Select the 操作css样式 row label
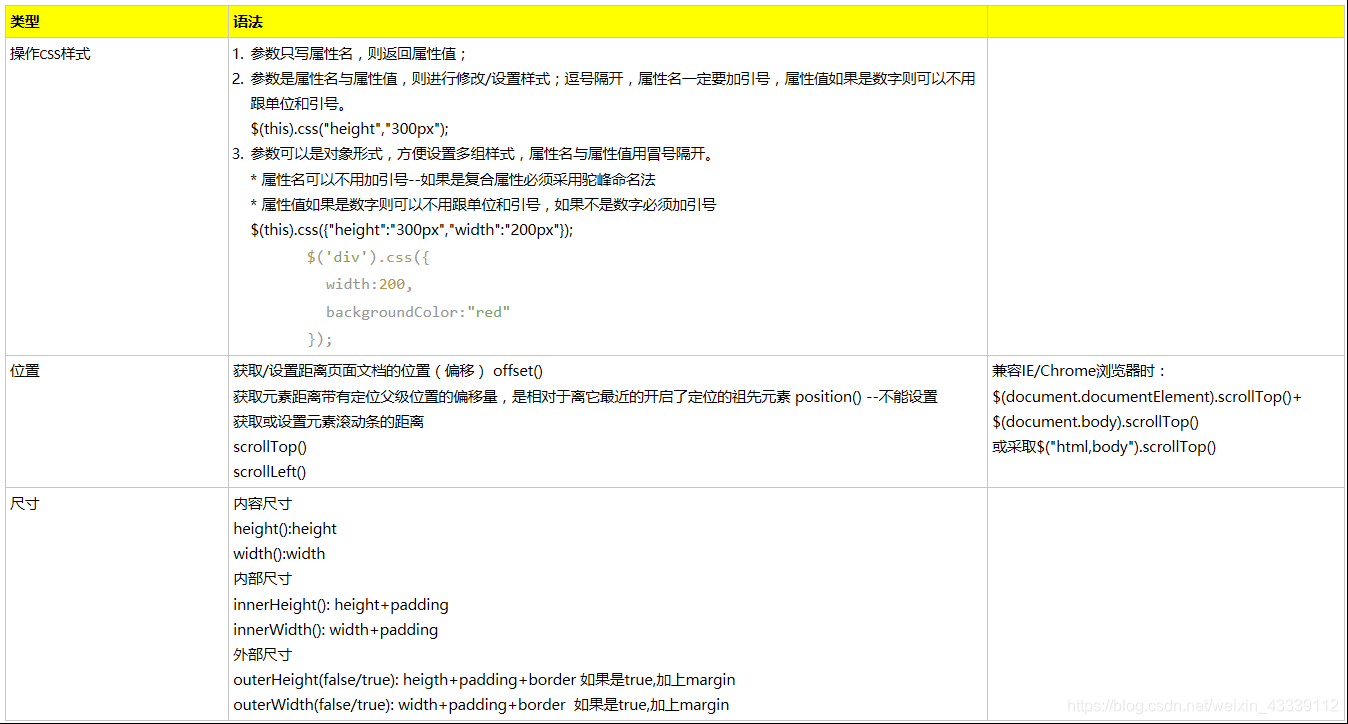The height and width of the screenshot is (724, 1348). pyautogui.click(x=50, y=54)
